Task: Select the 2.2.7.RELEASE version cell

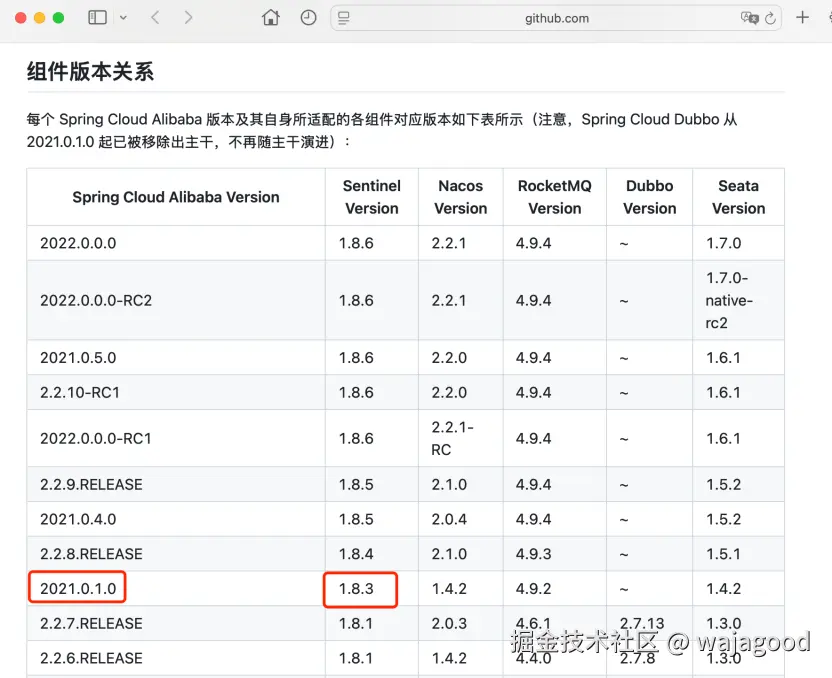Action: (176, 623)
